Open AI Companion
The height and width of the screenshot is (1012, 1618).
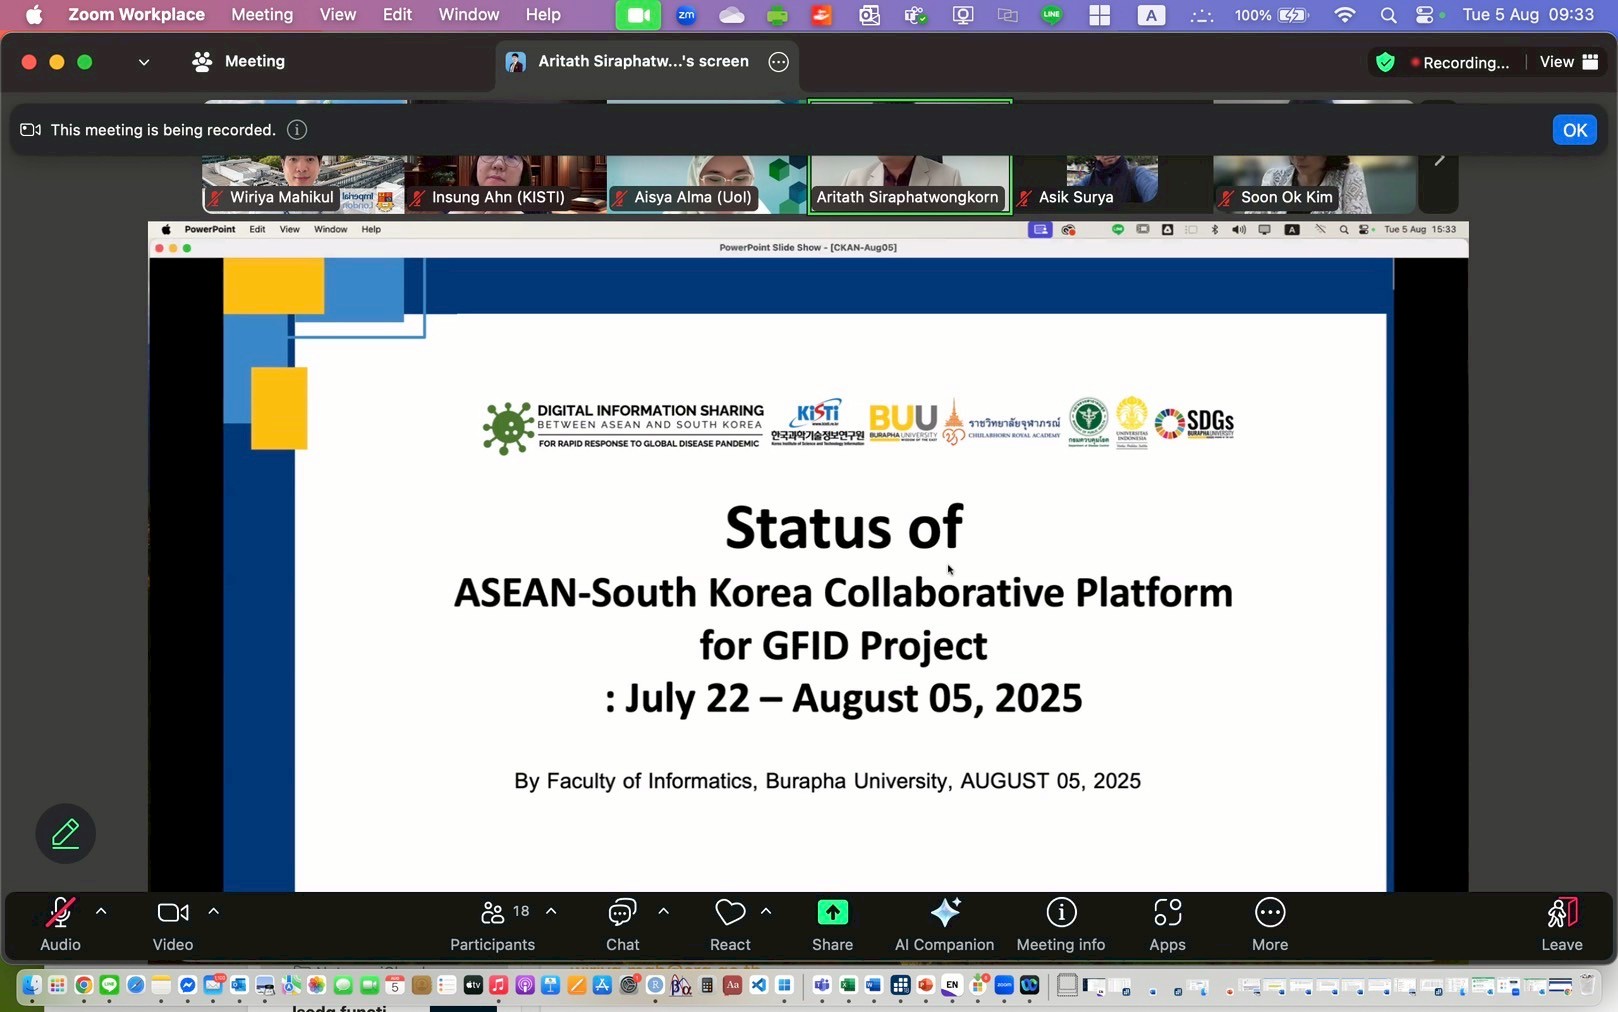pos(944,925)
